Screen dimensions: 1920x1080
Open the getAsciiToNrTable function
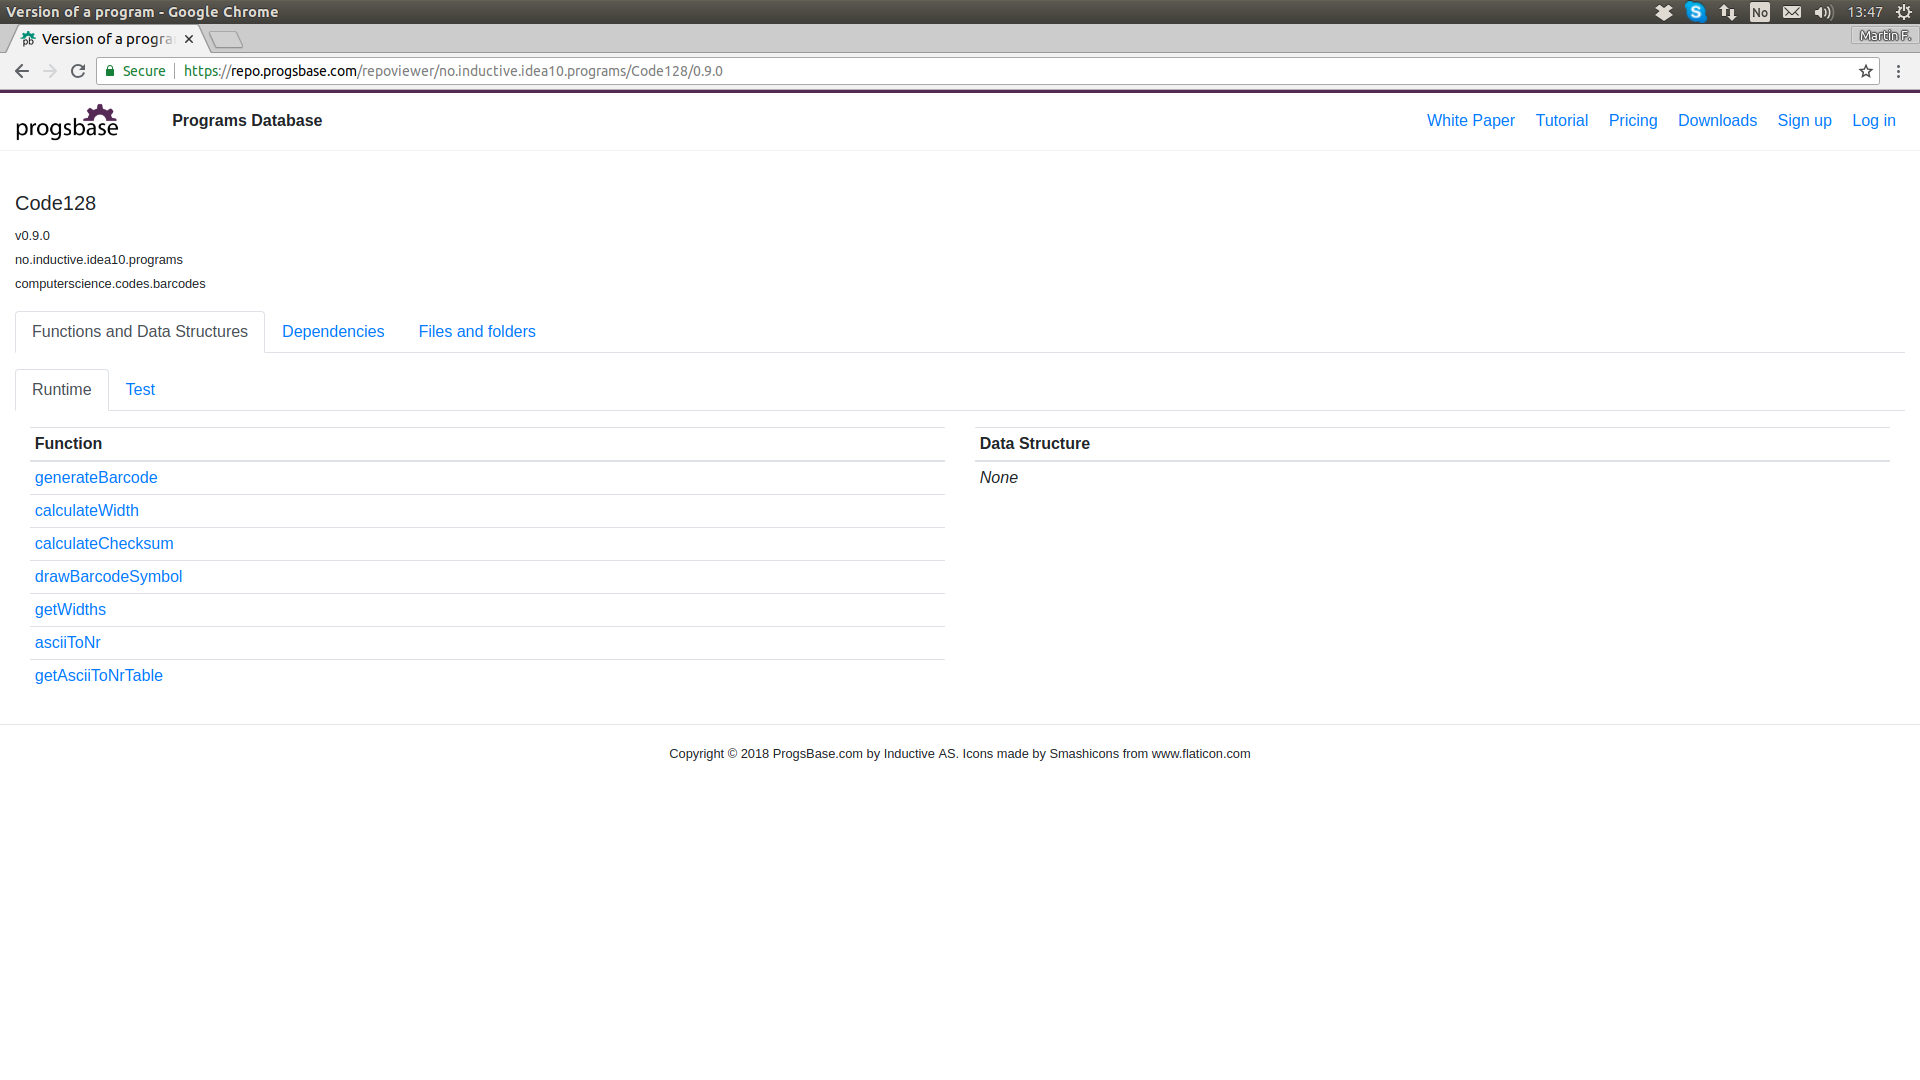99,675
